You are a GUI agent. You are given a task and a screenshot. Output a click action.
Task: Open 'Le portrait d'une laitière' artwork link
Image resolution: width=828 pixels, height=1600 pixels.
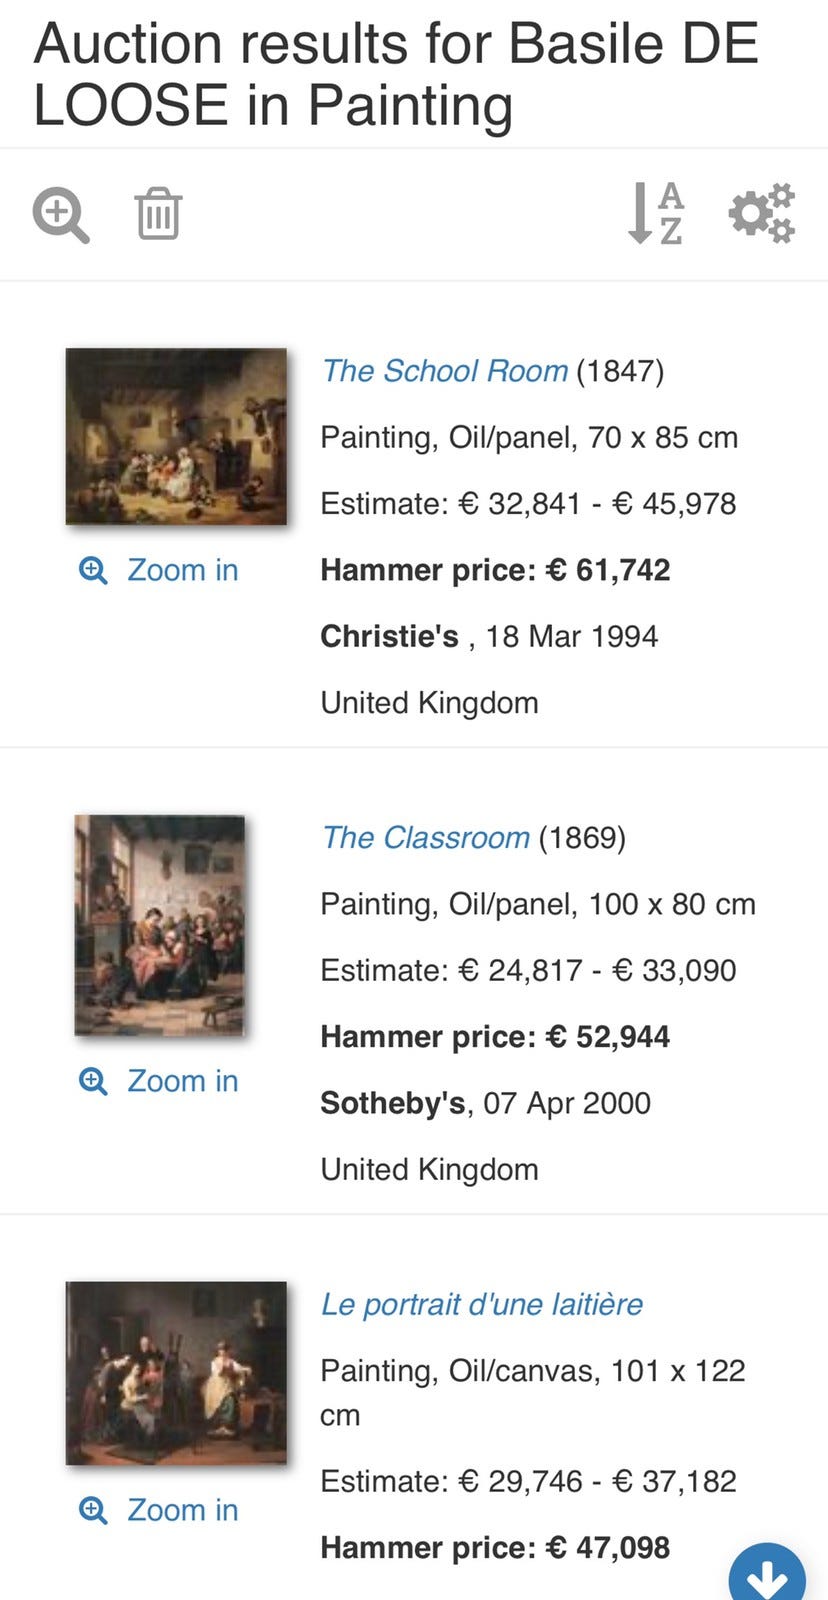(481, 1304)
